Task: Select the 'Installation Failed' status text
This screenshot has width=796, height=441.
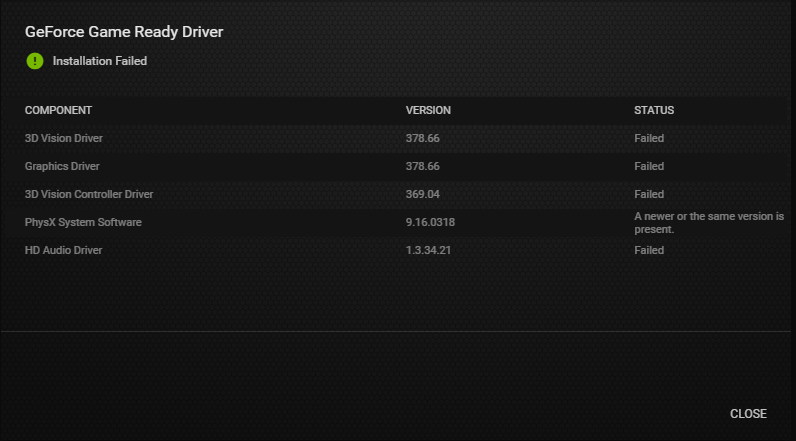Action: pos(100,61)
